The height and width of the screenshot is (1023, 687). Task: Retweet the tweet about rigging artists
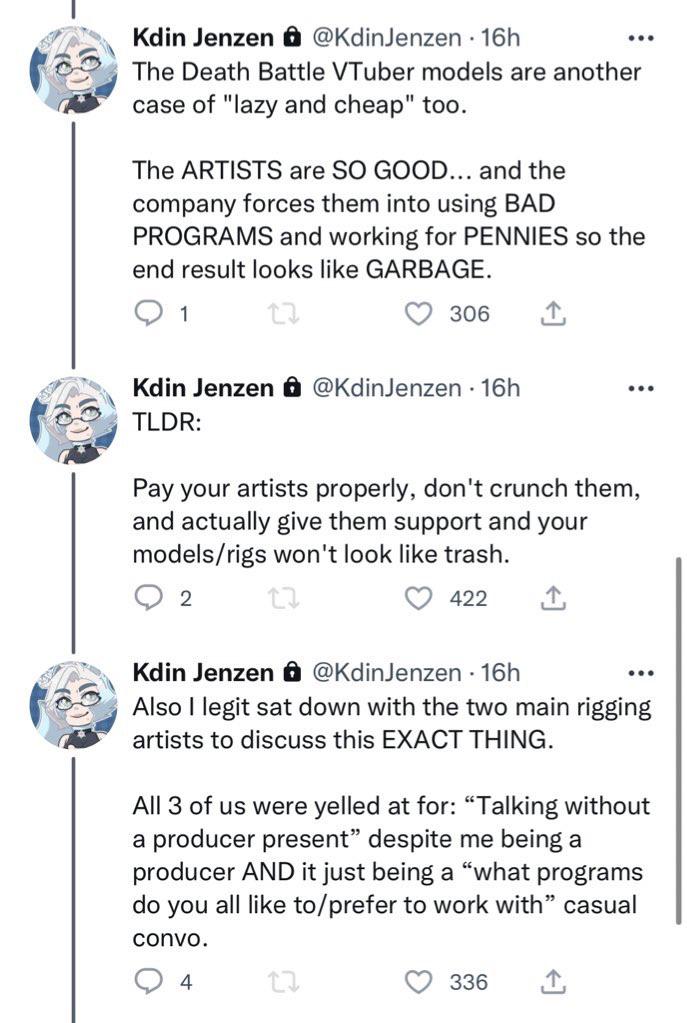pyautogui.click(x=284, y=982)
